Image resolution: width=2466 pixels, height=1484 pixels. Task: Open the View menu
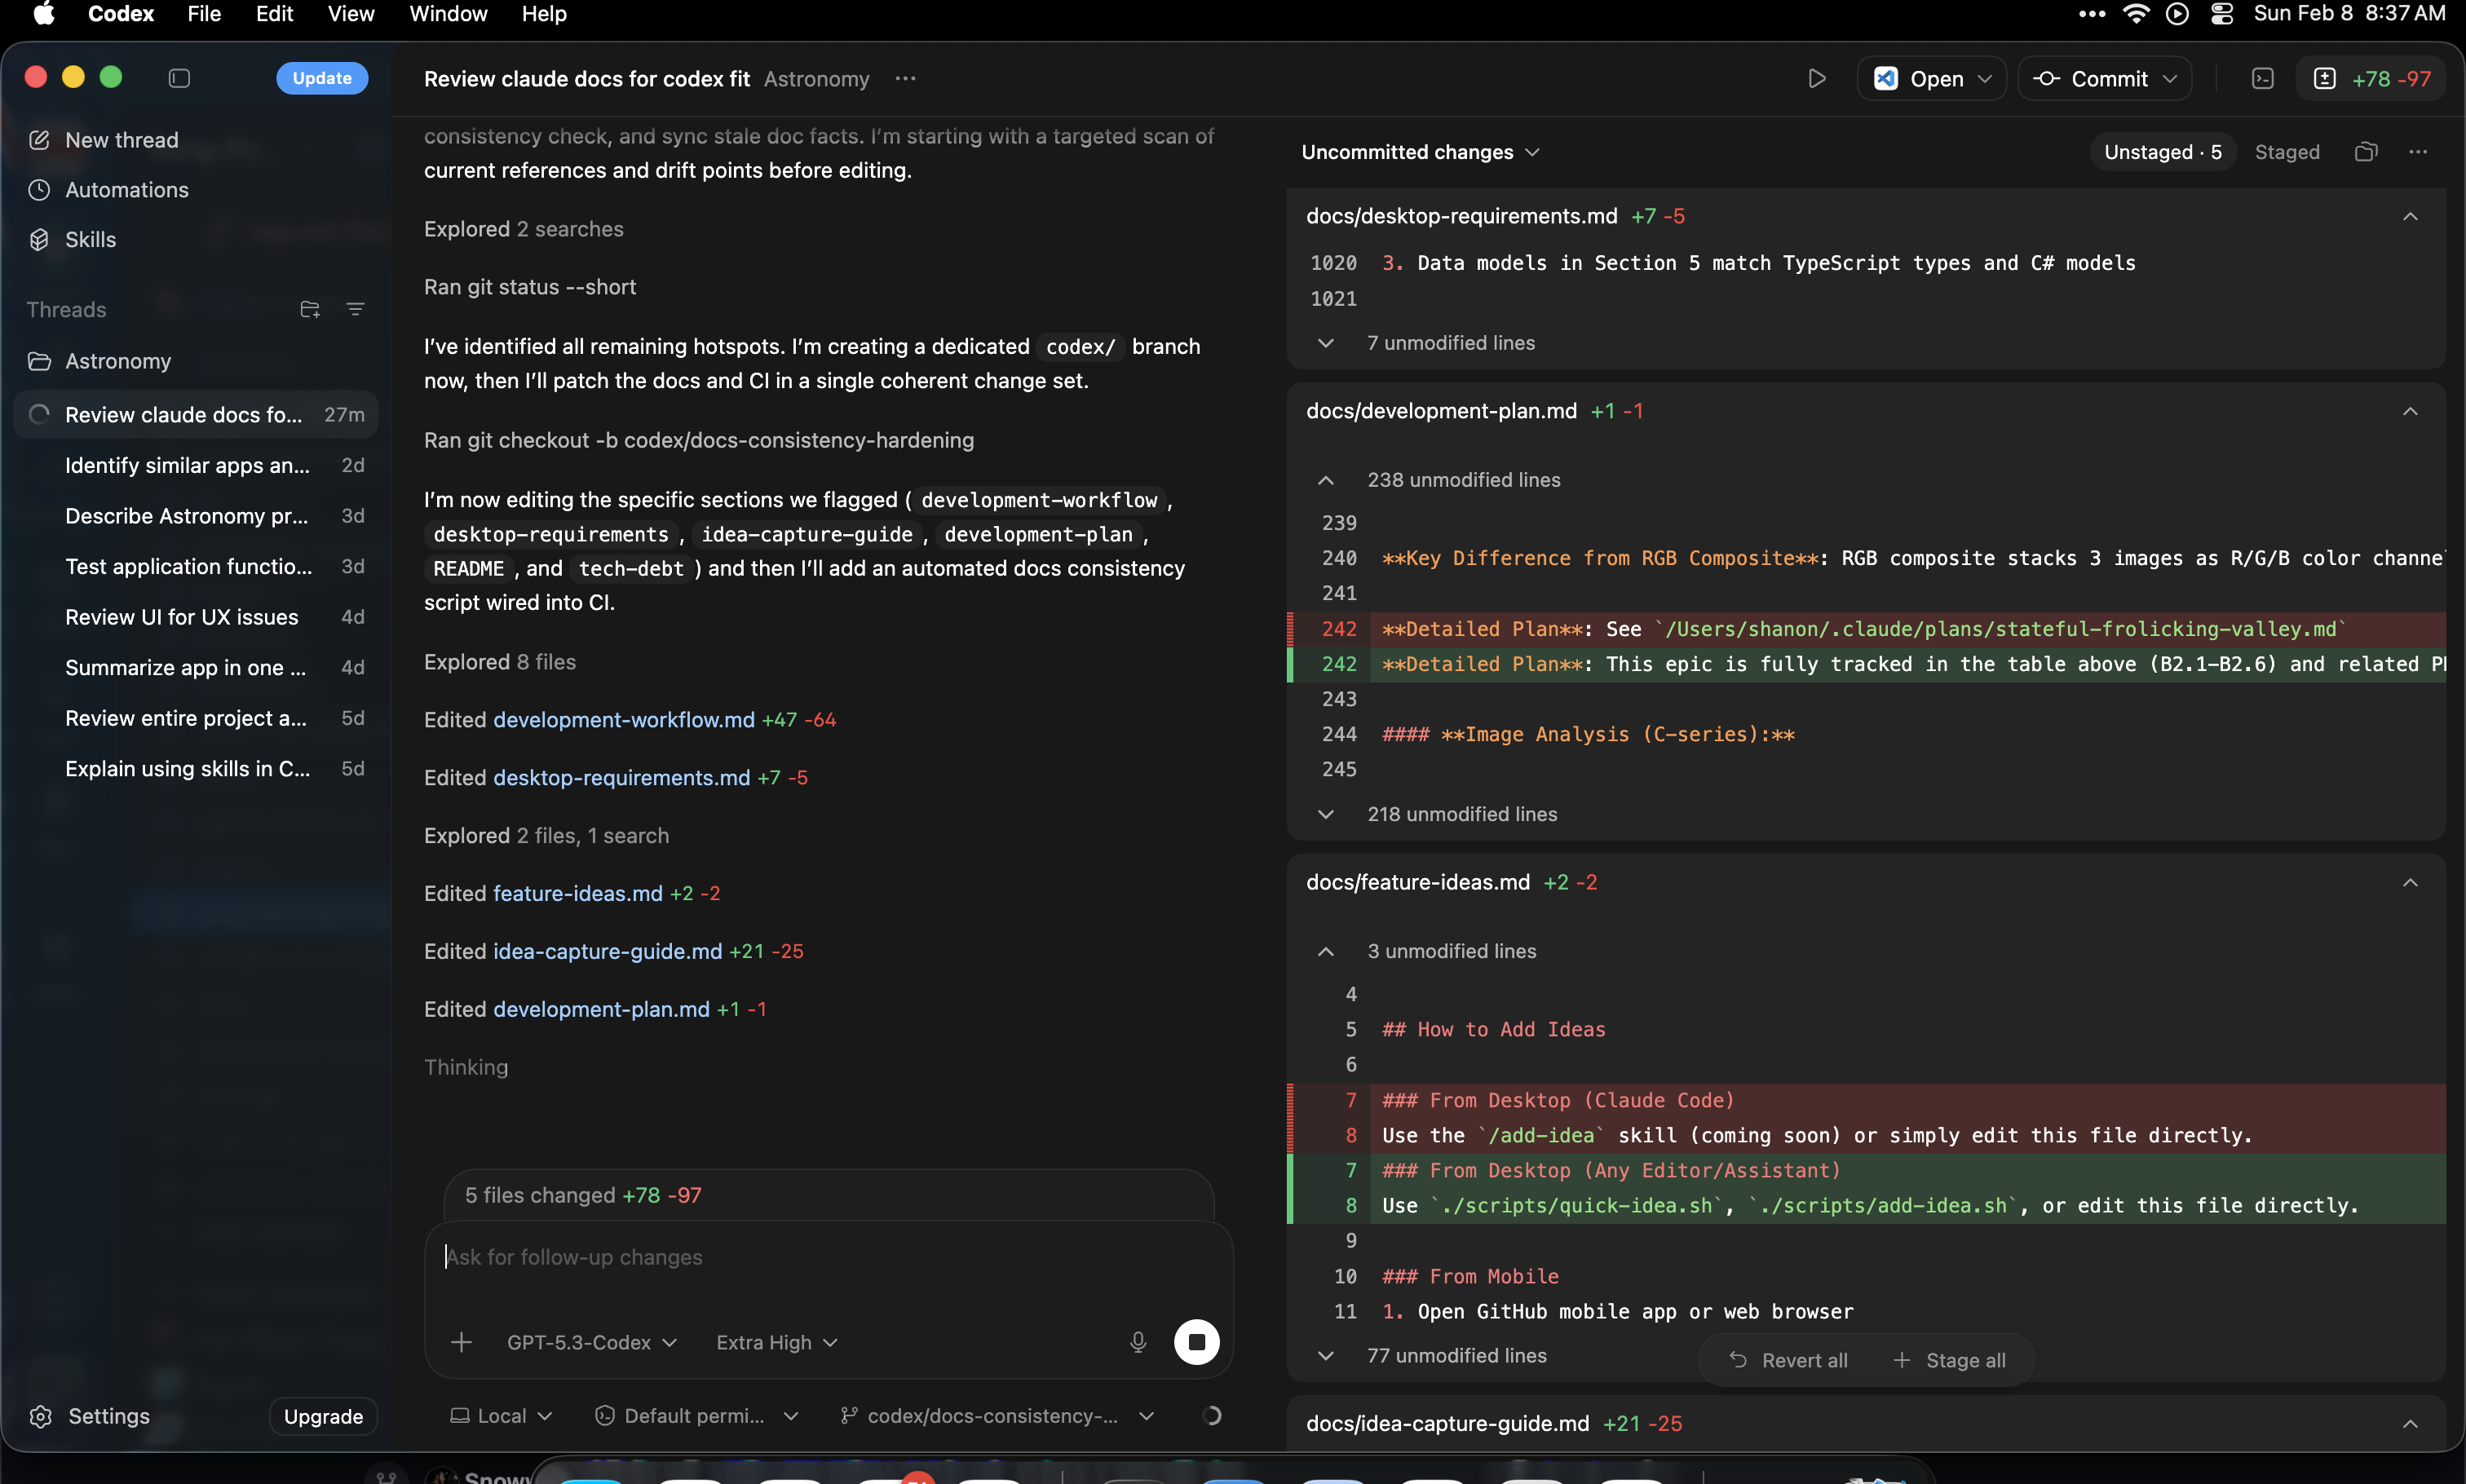351,14
